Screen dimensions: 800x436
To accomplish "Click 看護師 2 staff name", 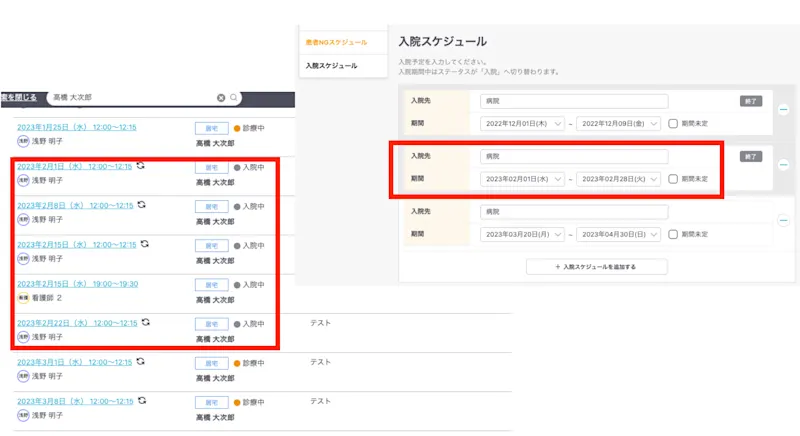I will (x=47, y=298).
